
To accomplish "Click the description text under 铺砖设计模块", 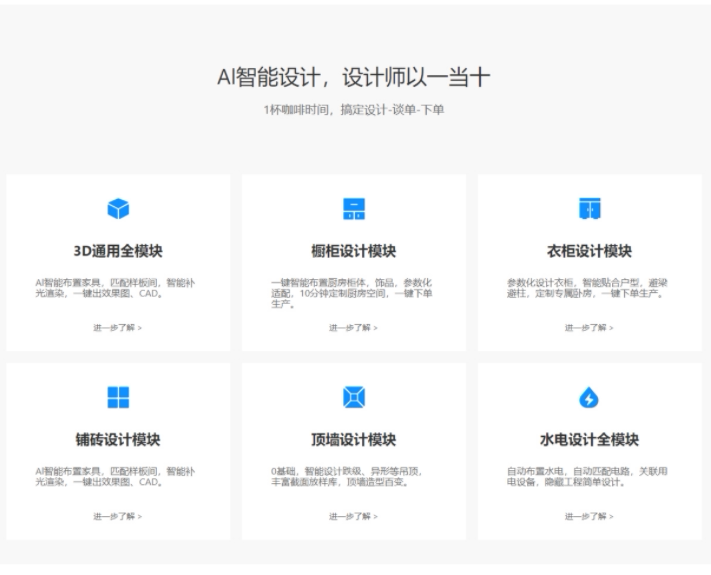I will coord(115,477).
